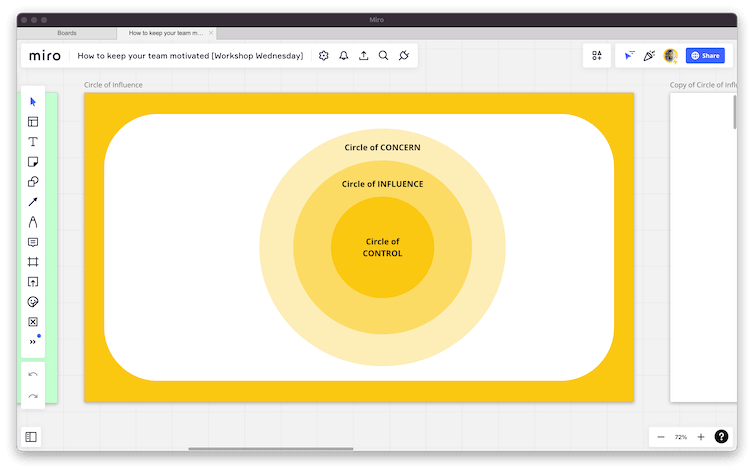The width and height of the screenshot is (754, 472).
Task: Toggle the frames panel at bottom left
Action: click(32, 437)
